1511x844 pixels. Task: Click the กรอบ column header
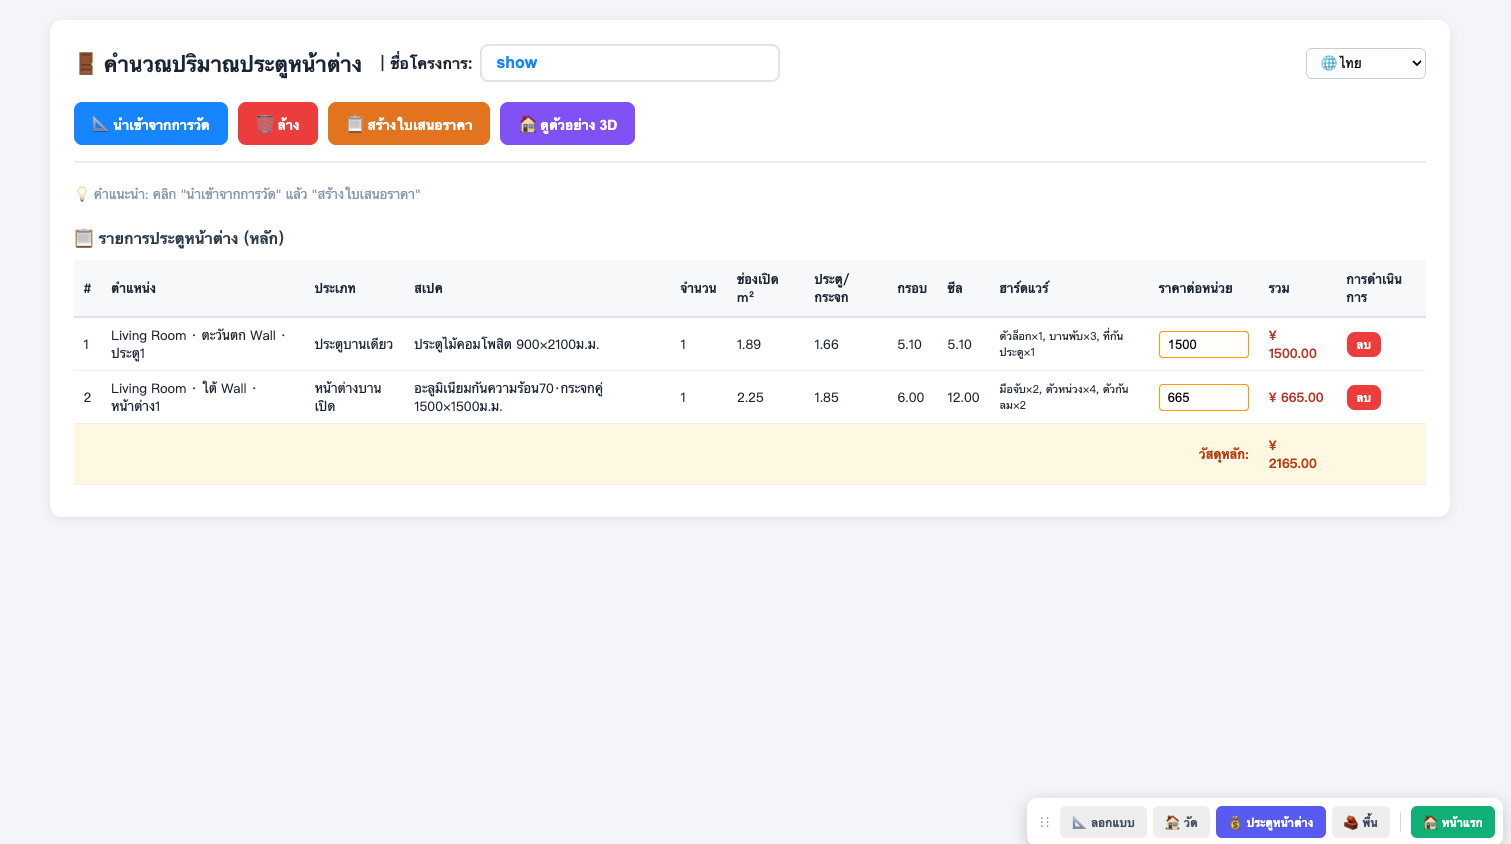click(912, 288)
